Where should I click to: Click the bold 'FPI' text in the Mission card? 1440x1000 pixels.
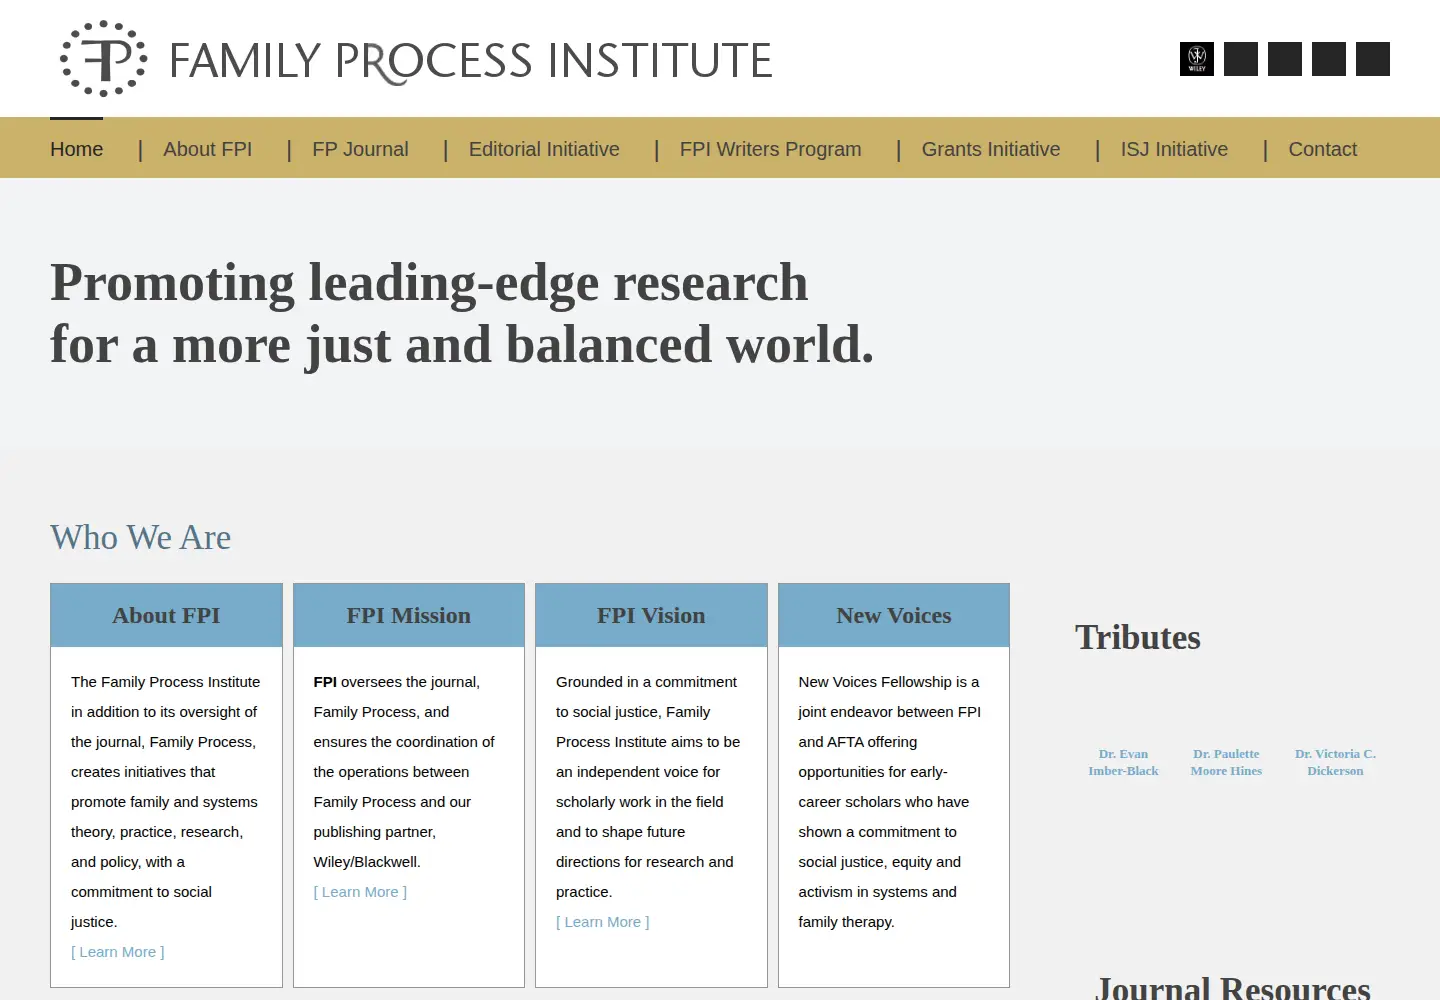[325, 682]
